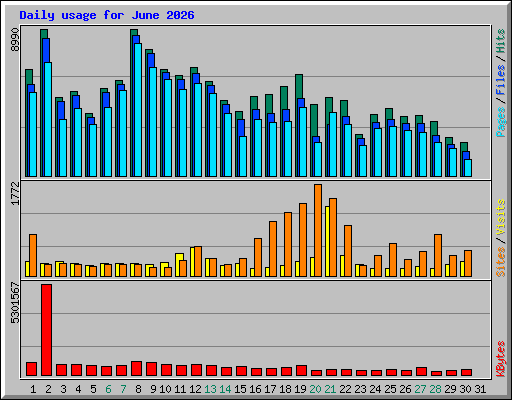512x400 pixels.
Task: Click the chart title 'Daily usage for June 2026'
Action: [107, 15]
